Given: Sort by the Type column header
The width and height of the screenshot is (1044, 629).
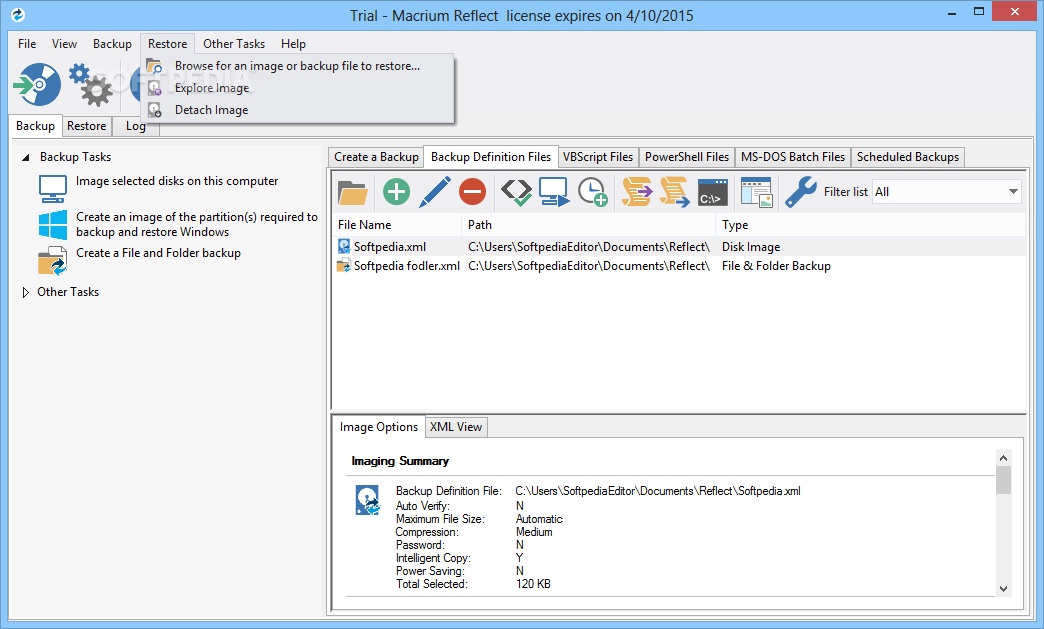Looking at the screenshot, I should [x=871, y=225].
